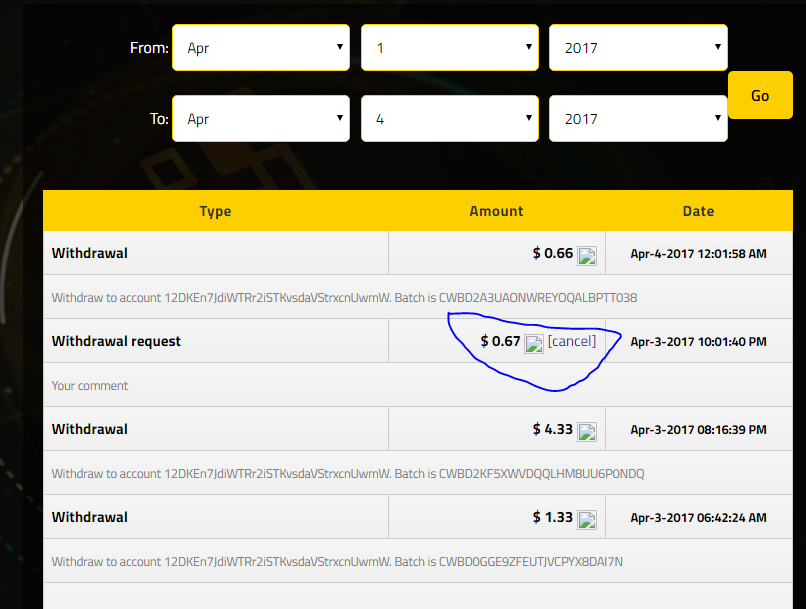Select the Withdrawal request row label
This screenshot has width=806, height=609.
116,341
